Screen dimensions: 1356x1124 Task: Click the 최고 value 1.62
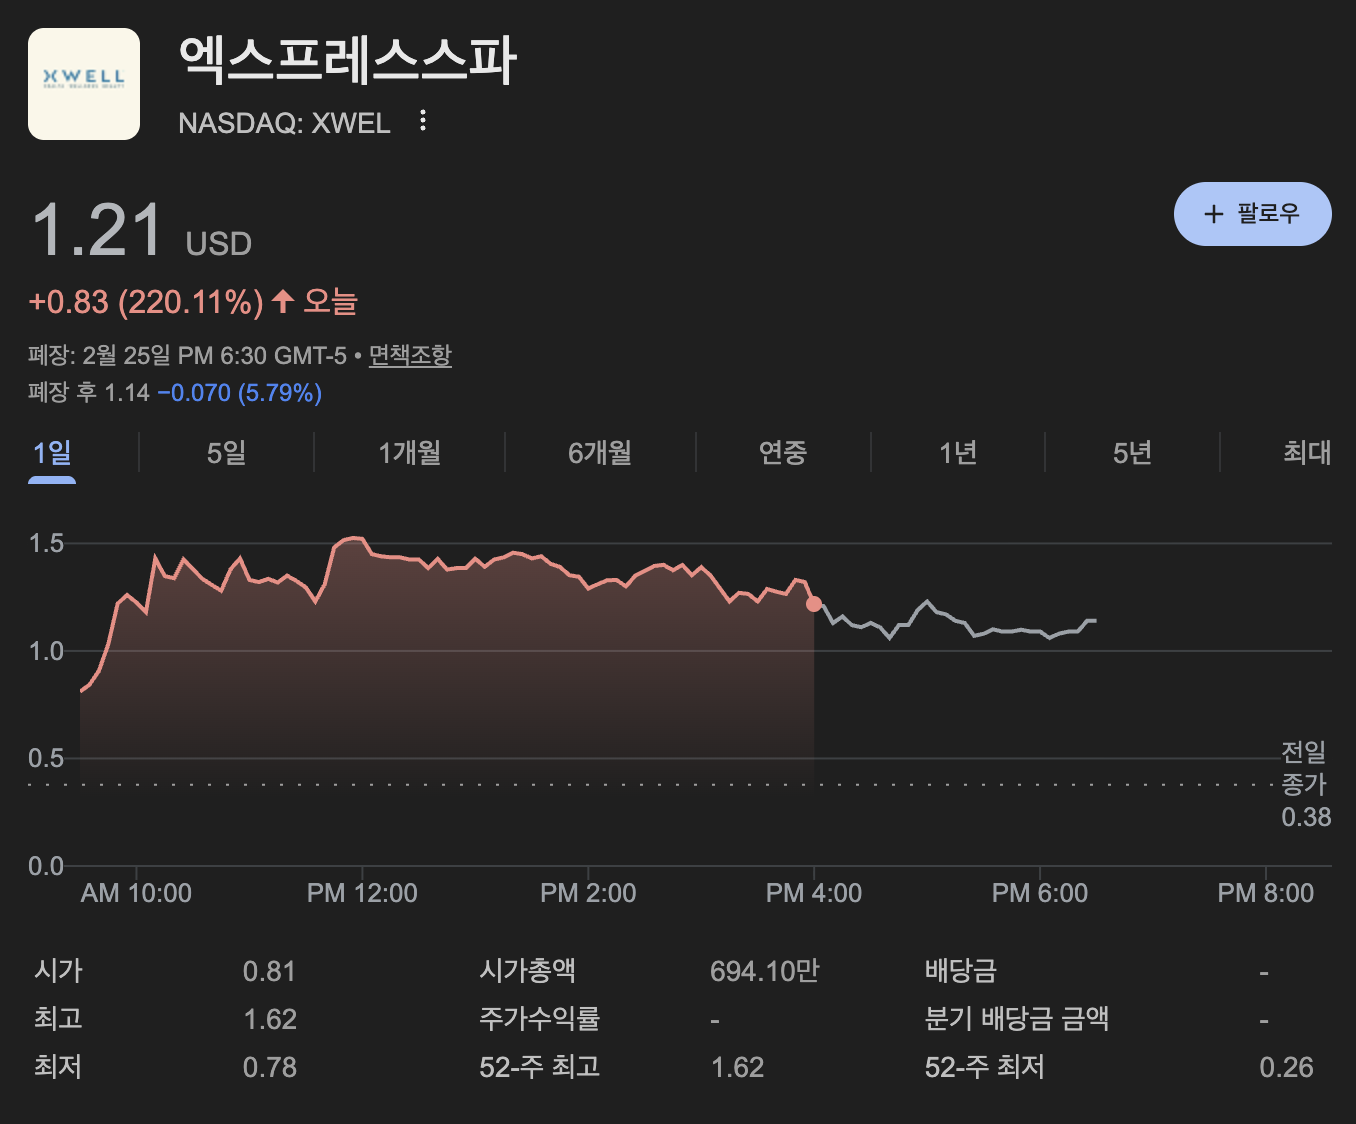tap(269, 1019)
